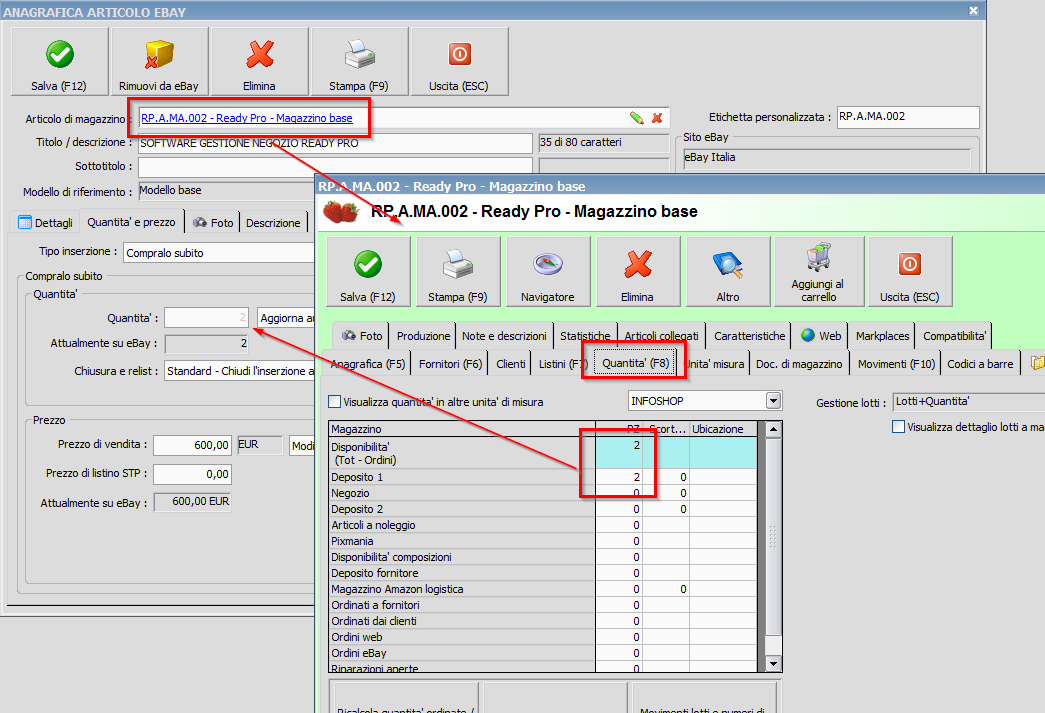Click the Ubicazione column header
The height and width of the screenshot is (713, 1045).
click(723, 429)
